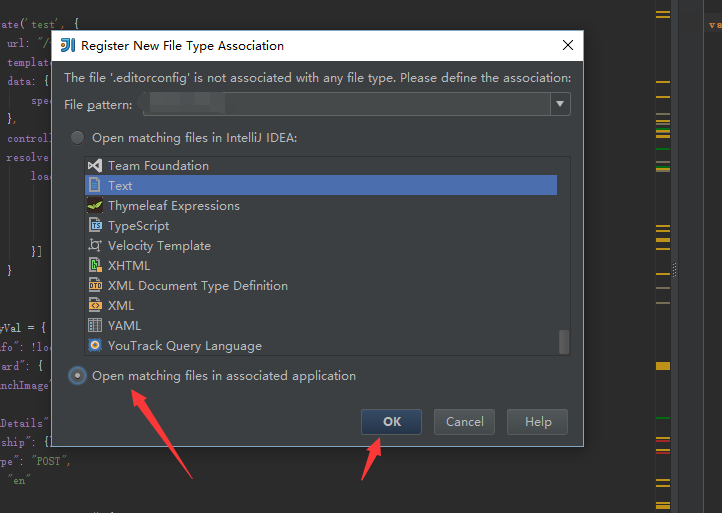Click the XML file type icon
Viewport: 722px width, 513px height.
coord(95,305)
